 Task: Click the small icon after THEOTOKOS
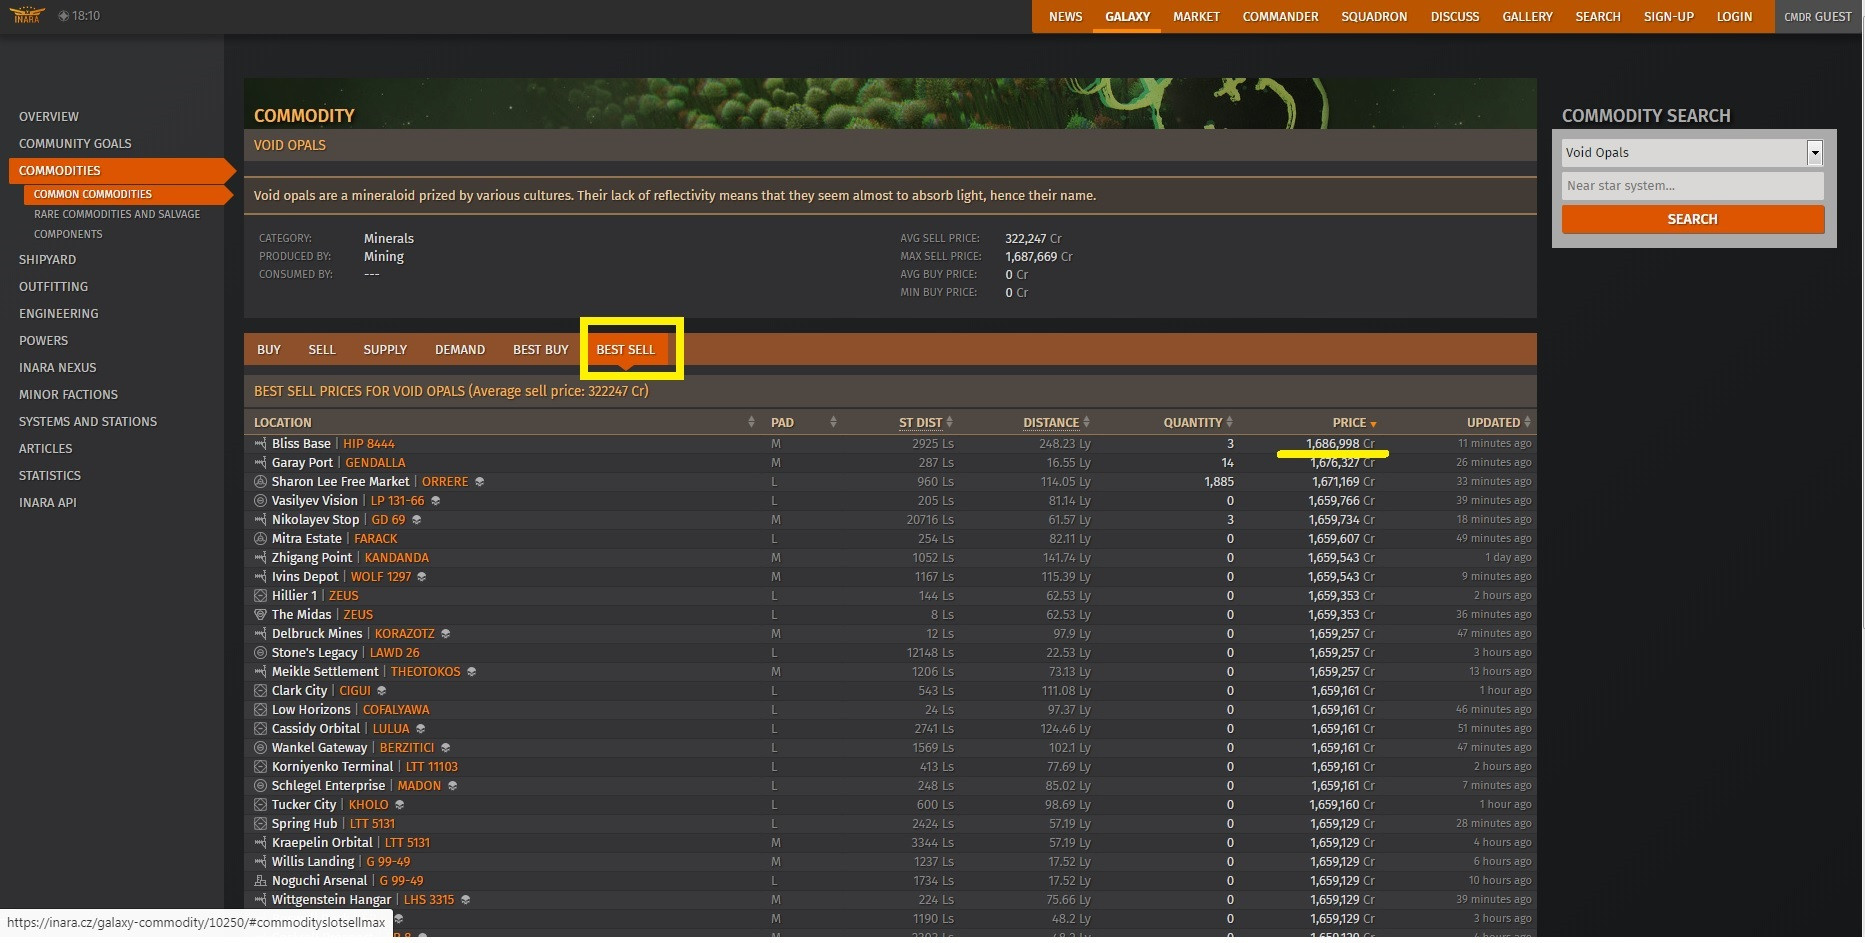click(472, 672)
